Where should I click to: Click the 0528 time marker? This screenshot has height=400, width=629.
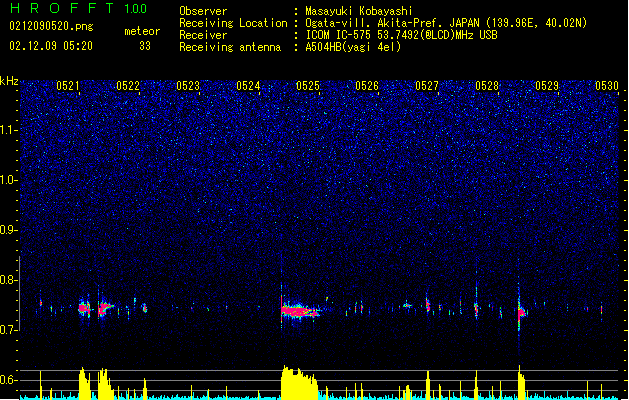pos(487,85)
